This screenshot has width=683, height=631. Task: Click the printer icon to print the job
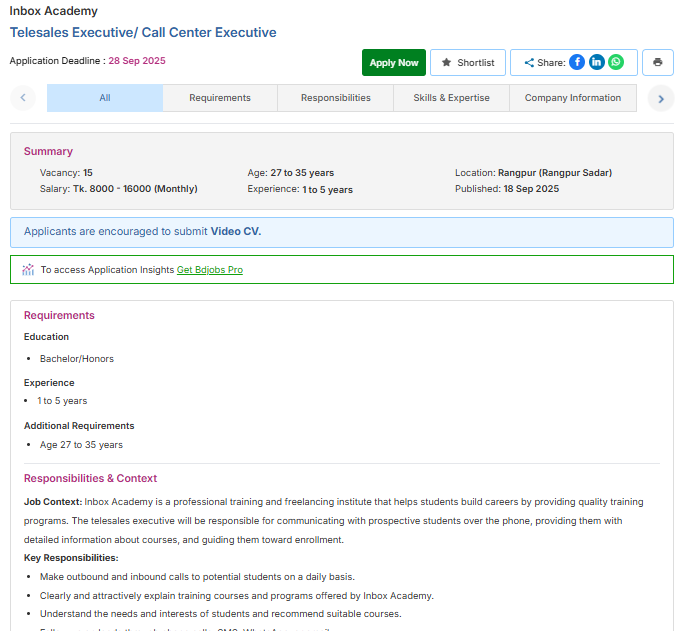657,62
